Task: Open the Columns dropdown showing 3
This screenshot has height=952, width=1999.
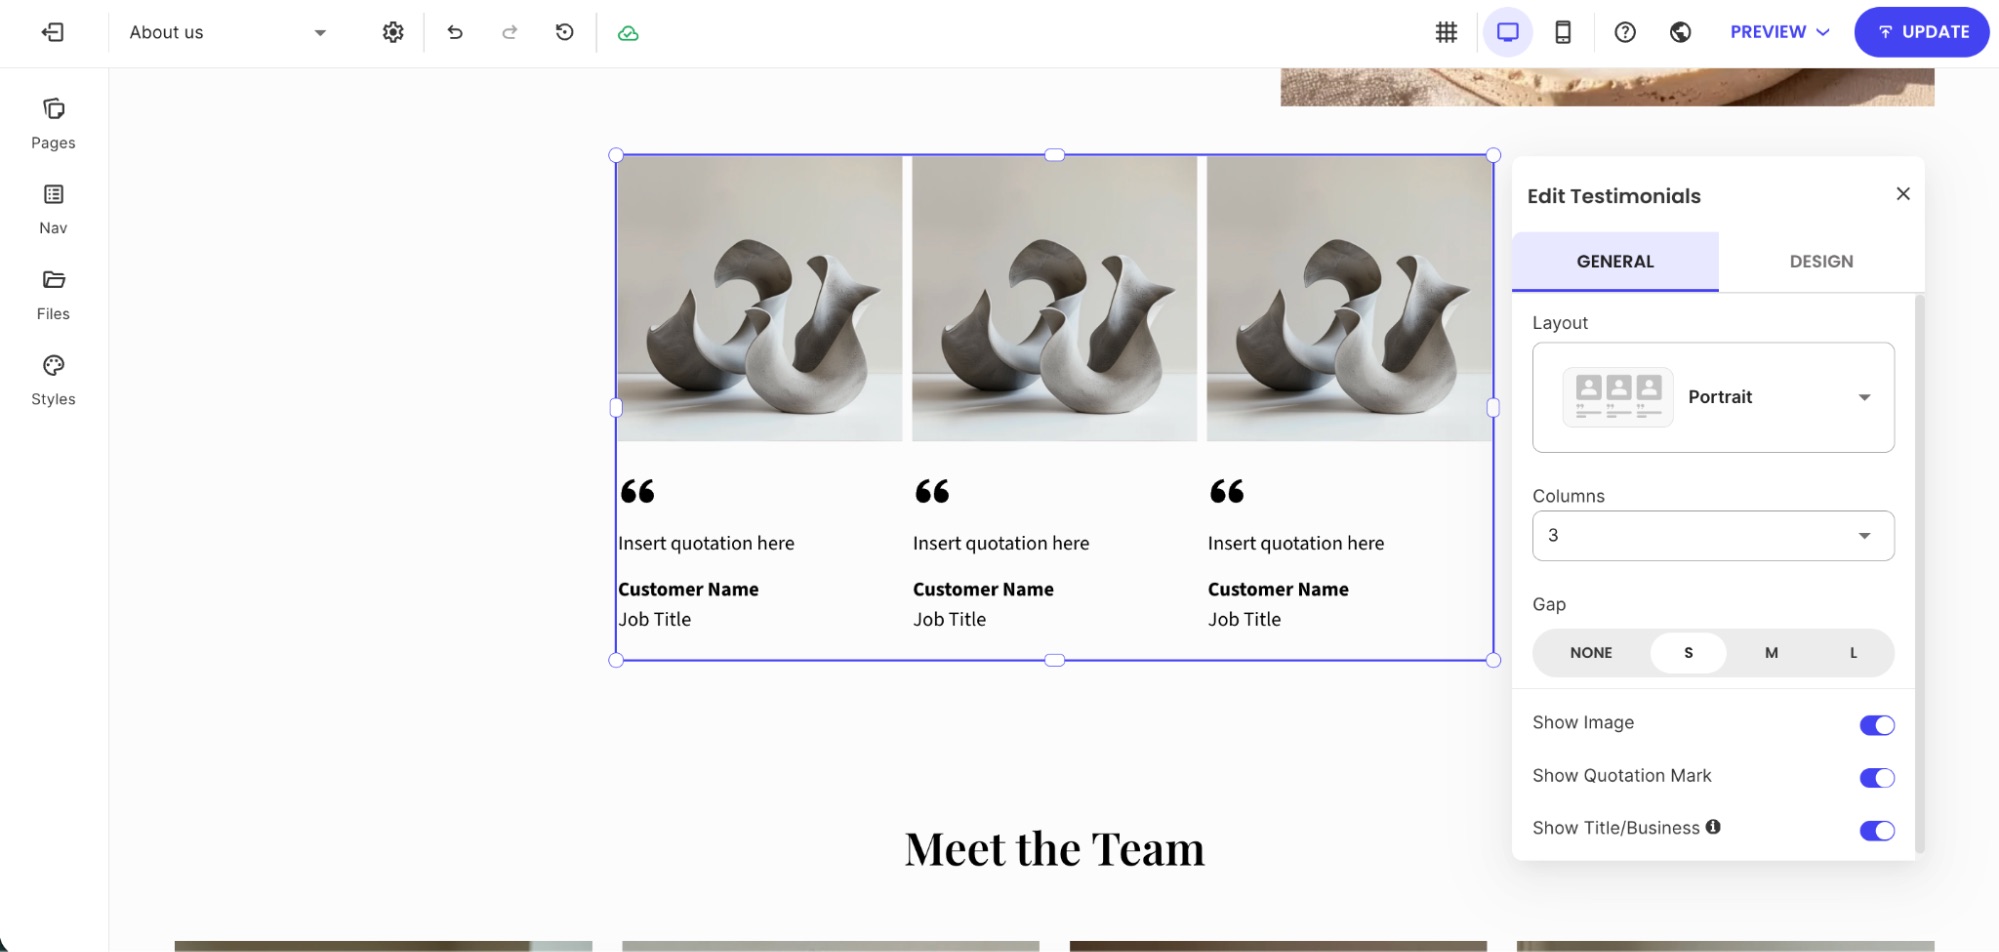Action: 1713,536
